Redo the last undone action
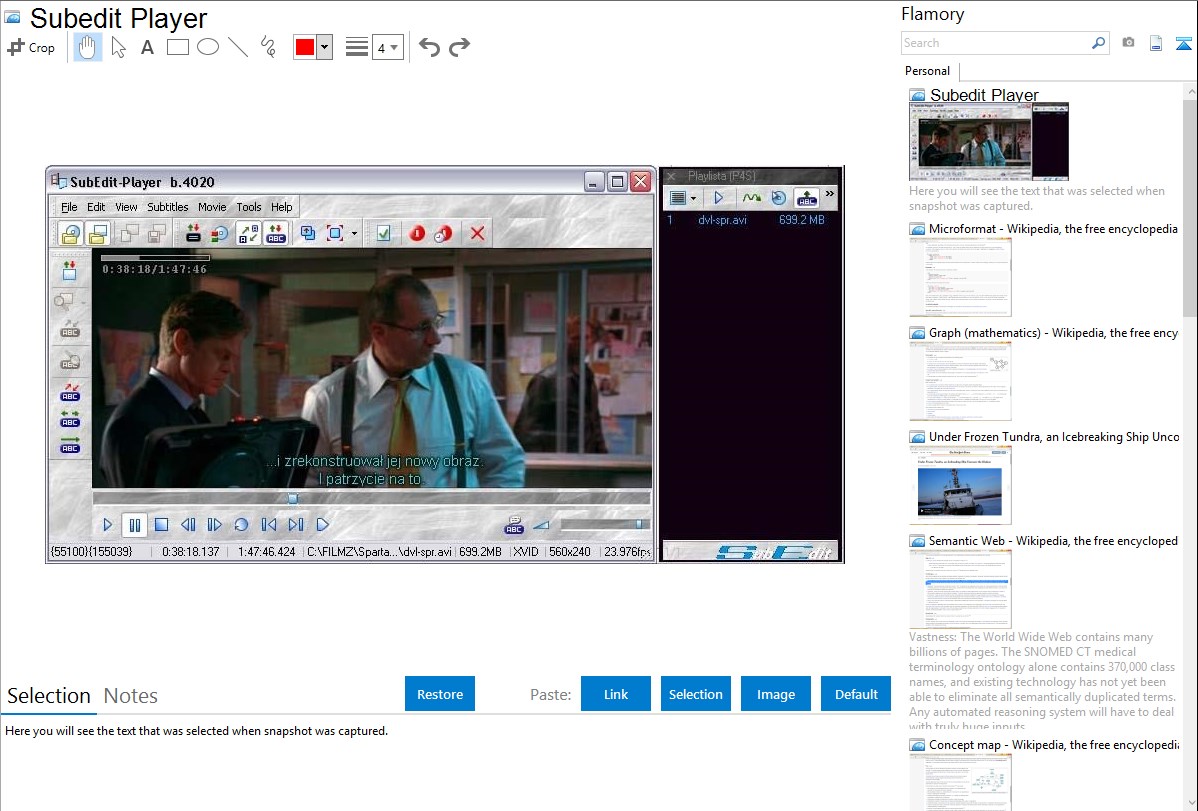This screenshot has width=1198, height=811. (x=459, y=47)
